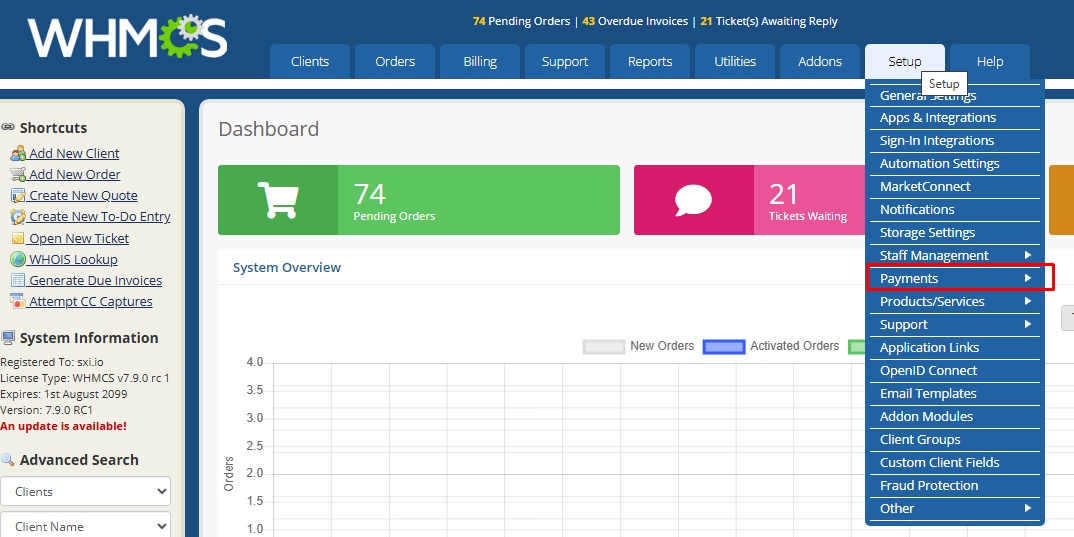1074x537 pixels.
Task: Select MarketConnect menu item
Action: click(x=956, y=186)
